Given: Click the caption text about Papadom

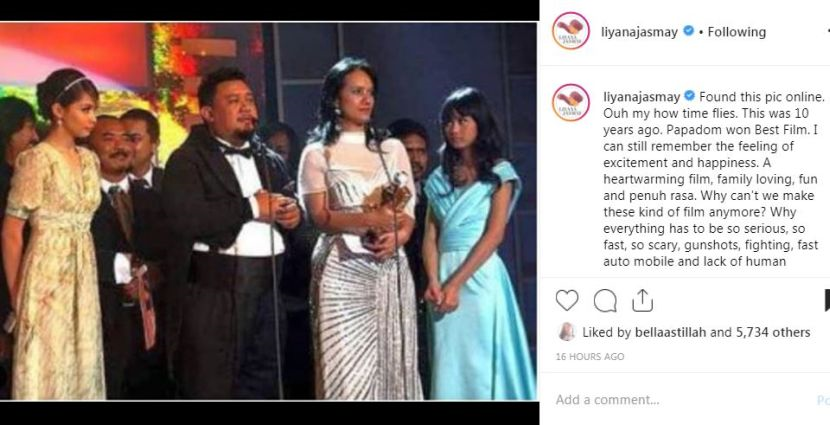Looking at the screenshot, I should pos(714,179).
